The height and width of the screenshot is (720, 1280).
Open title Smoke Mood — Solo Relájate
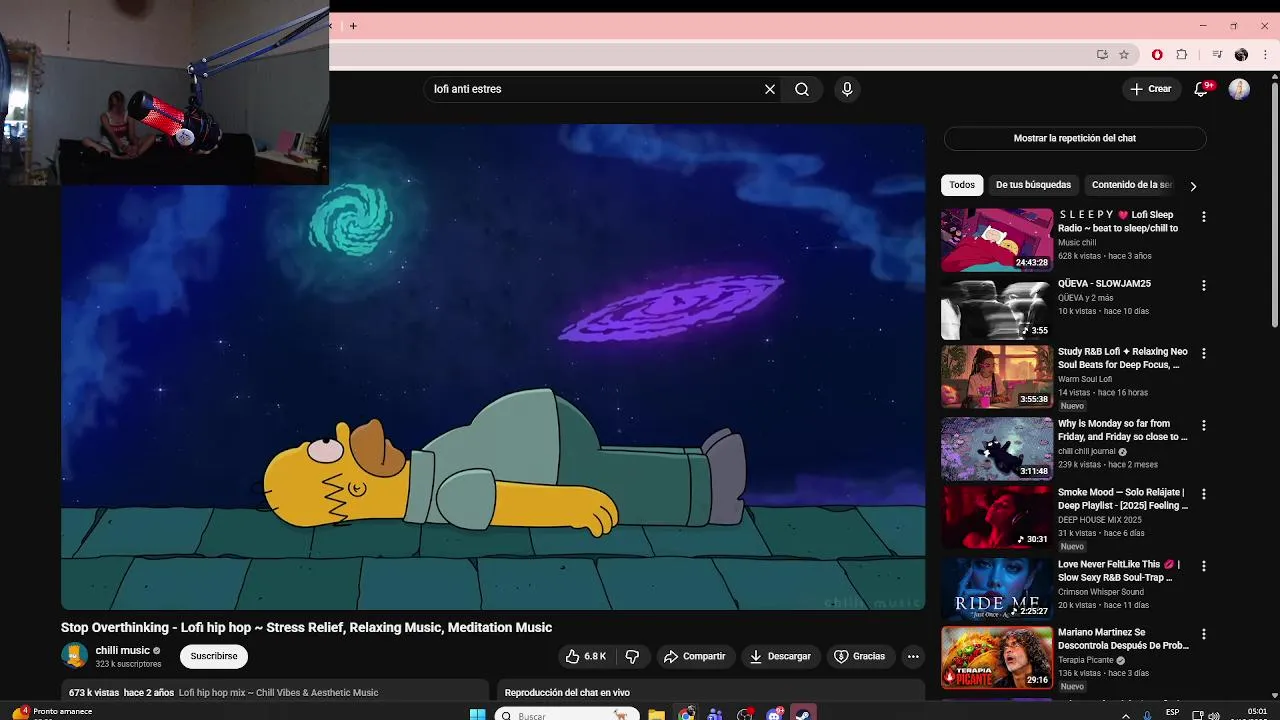(x=1123, y=499)
